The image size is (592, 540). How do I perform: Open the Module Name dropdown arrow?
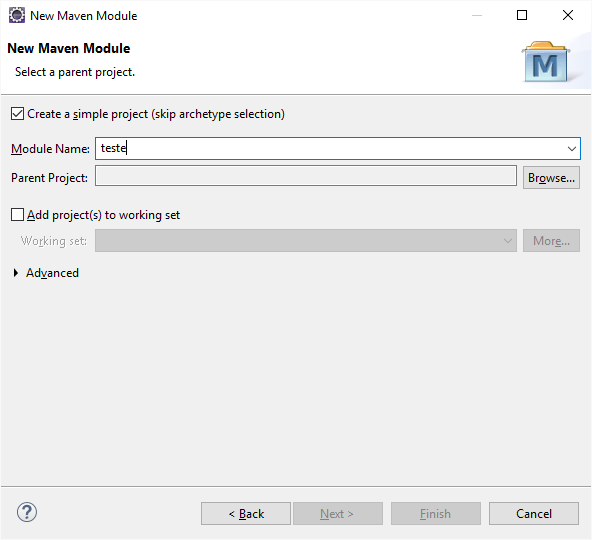572,148
